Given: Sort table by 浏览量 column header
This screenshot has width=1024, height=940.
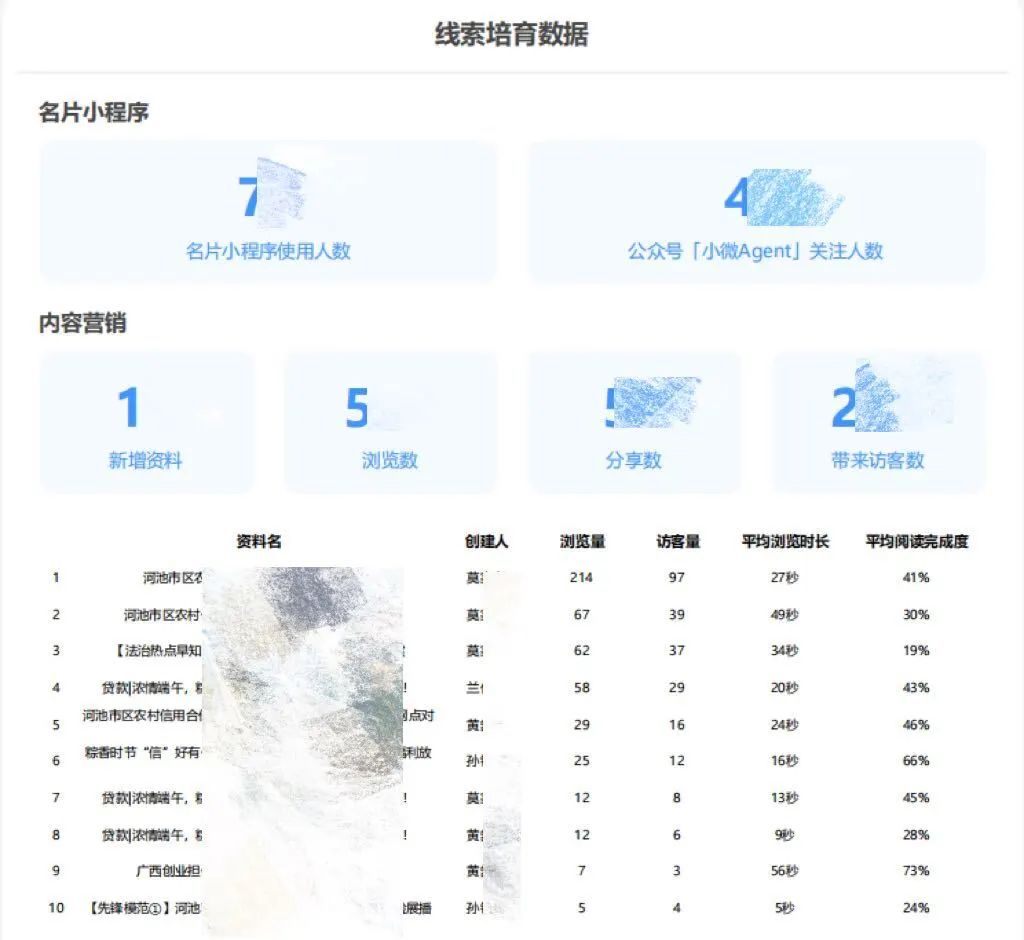Looking at the screenshot, I should click(x=582, y=542).
